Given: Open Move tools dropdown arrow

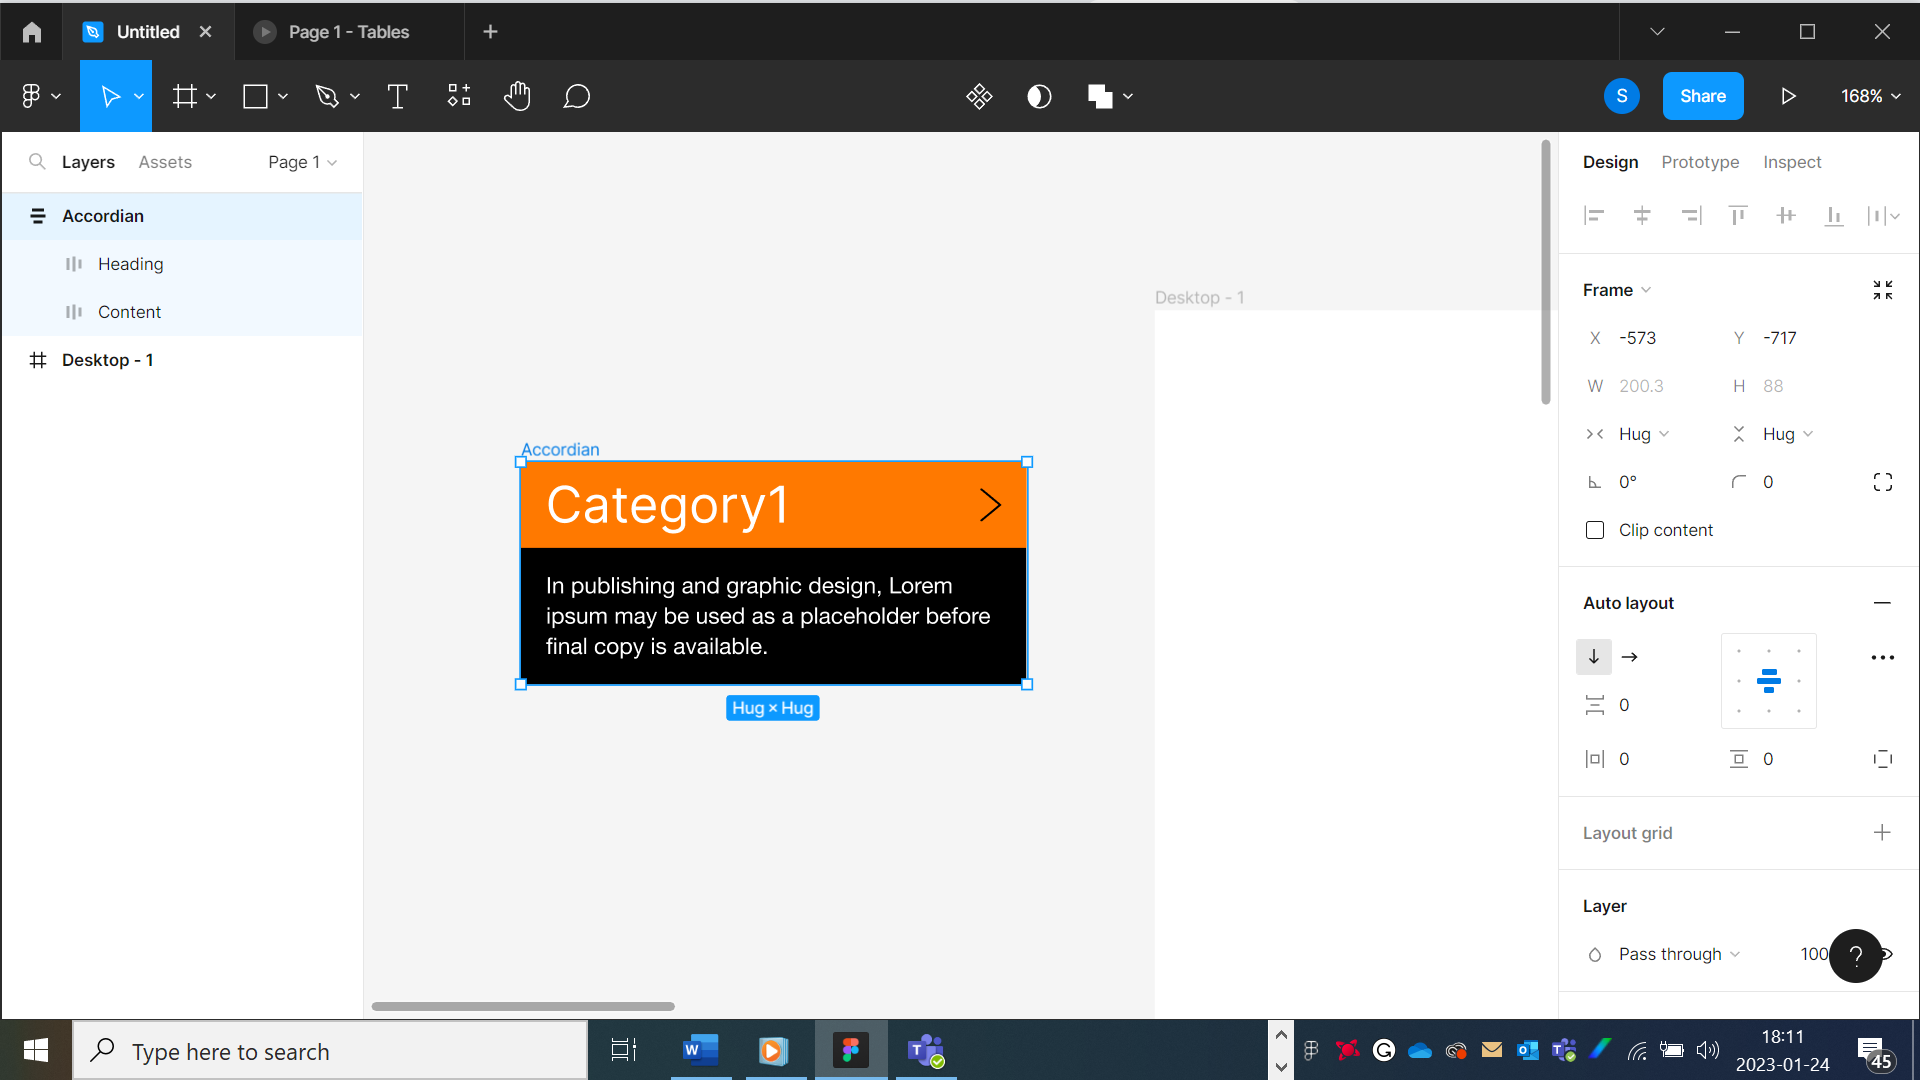Looking at the screenshot, I should [139, 96].
